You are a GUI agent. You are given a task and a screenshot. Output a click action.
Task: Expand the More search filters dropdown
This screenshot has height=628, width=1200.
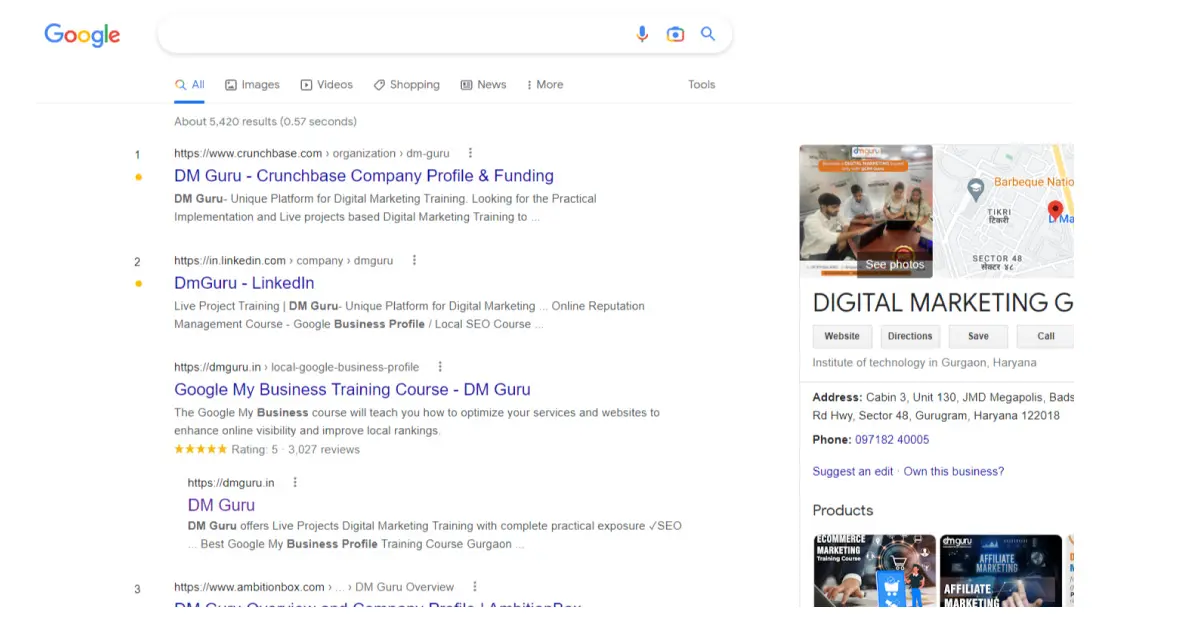[x=542, y=85]
